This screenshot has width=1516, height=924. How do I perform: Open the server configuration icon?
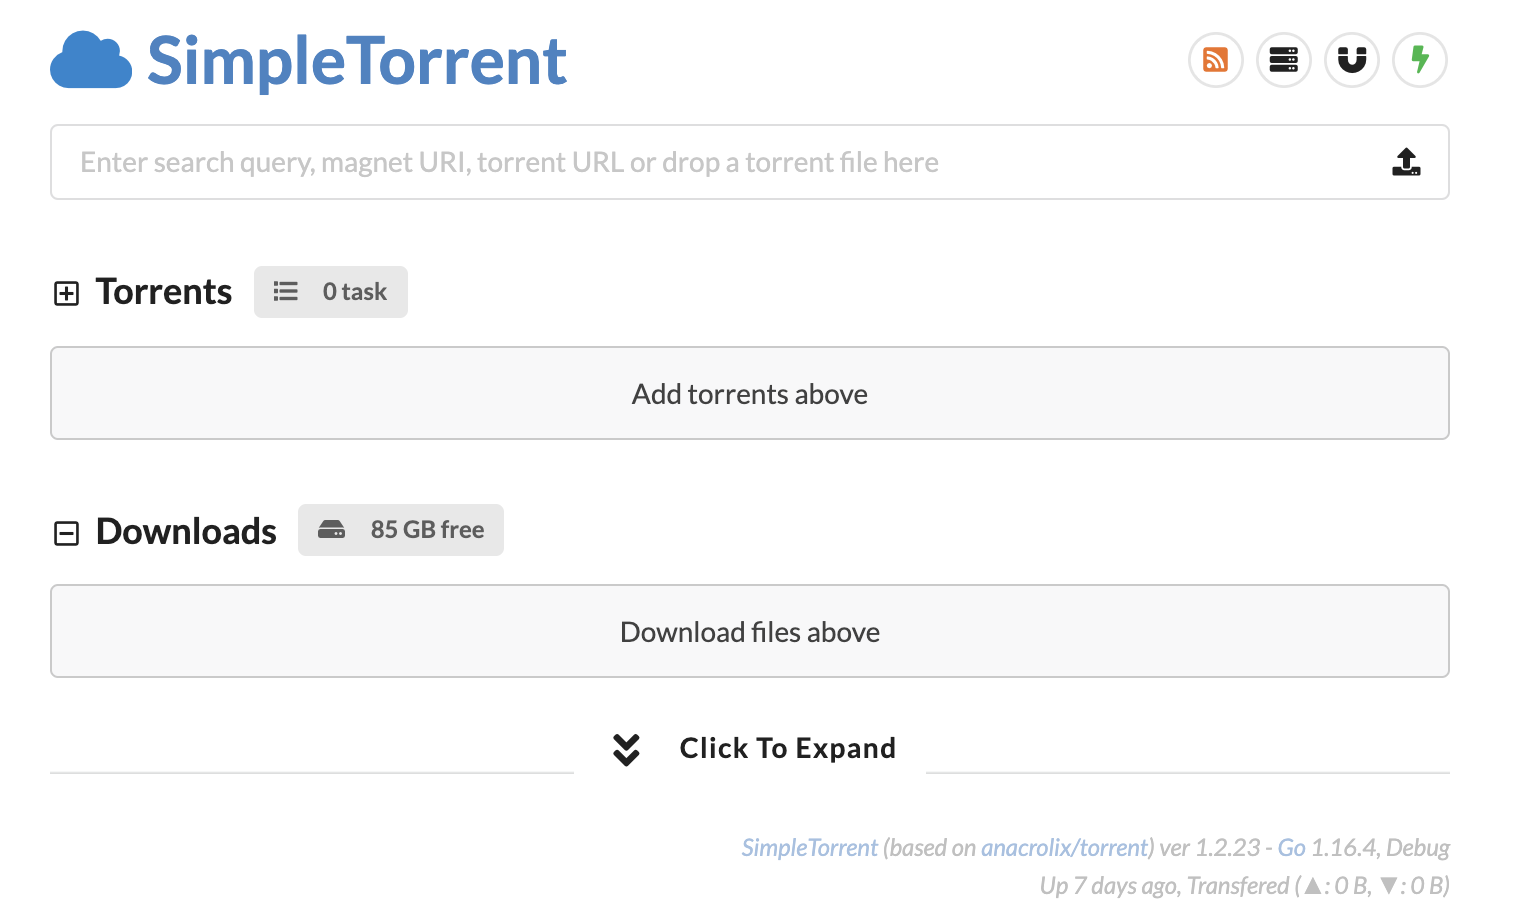point(1283,60)
